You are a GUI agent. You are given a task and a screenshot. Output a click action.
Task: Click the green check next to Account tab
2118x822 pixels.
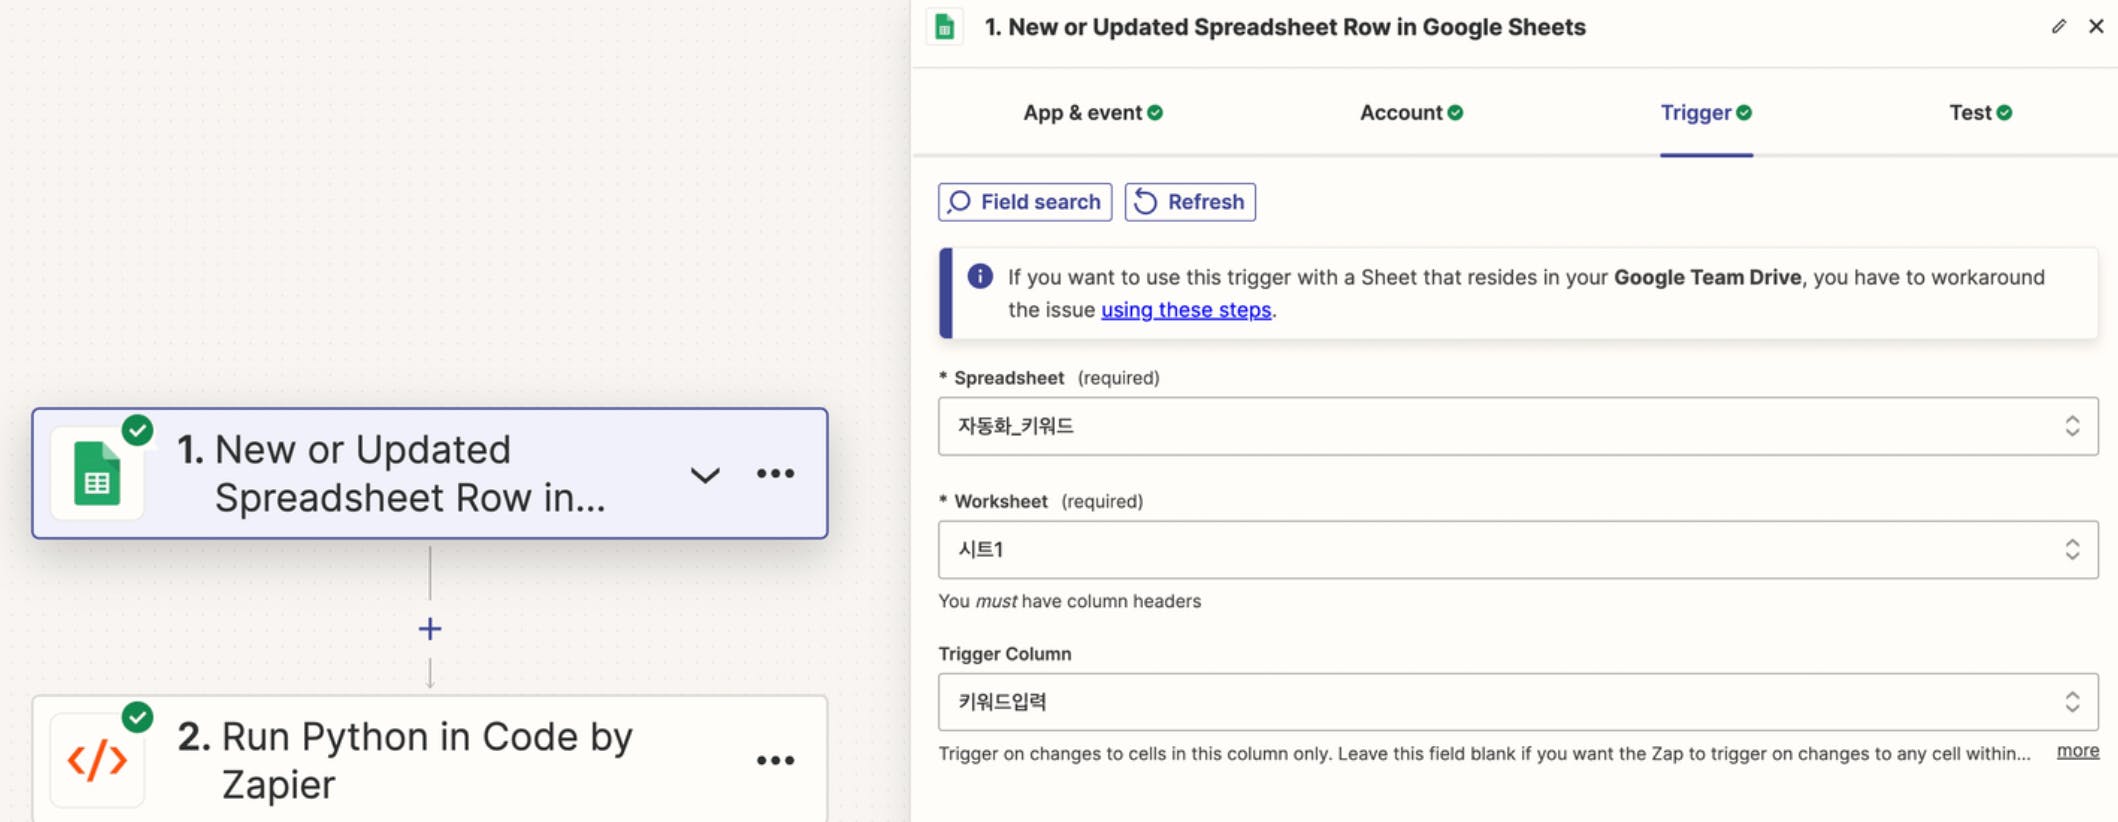(1455, 113)
